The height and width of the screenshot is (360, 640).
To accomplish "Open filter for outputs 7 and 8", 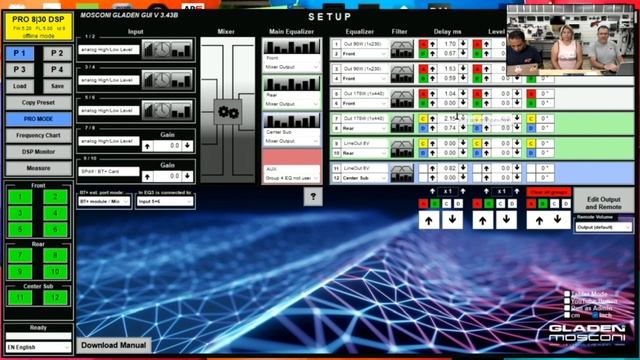I will coord(402,124).
